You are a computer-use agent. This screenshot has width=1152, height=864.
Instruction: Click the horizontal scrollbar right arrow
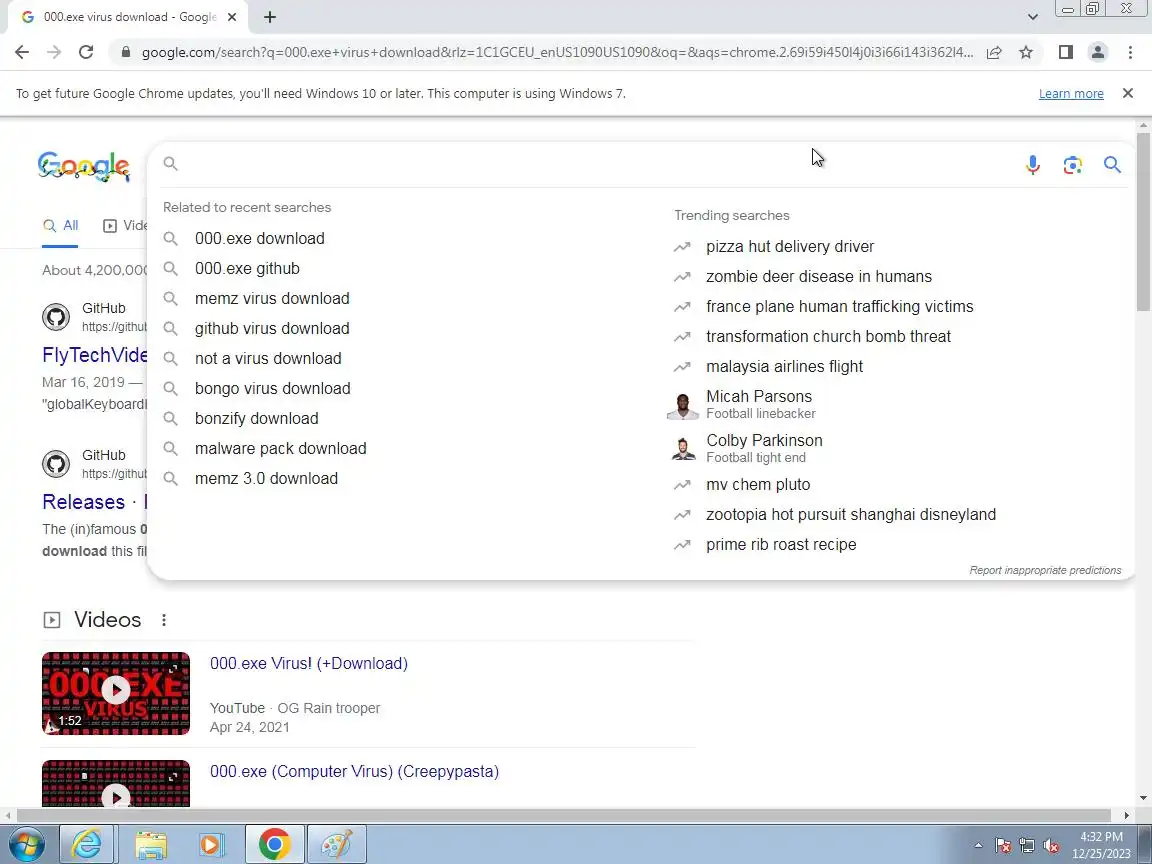coord(1126,815)
